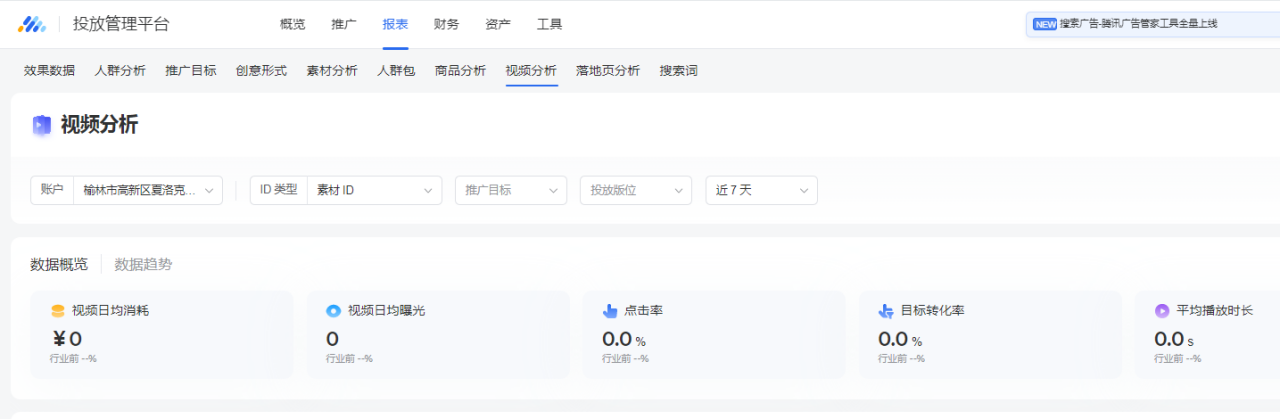Open the 推广 top menu

point(344,24)
